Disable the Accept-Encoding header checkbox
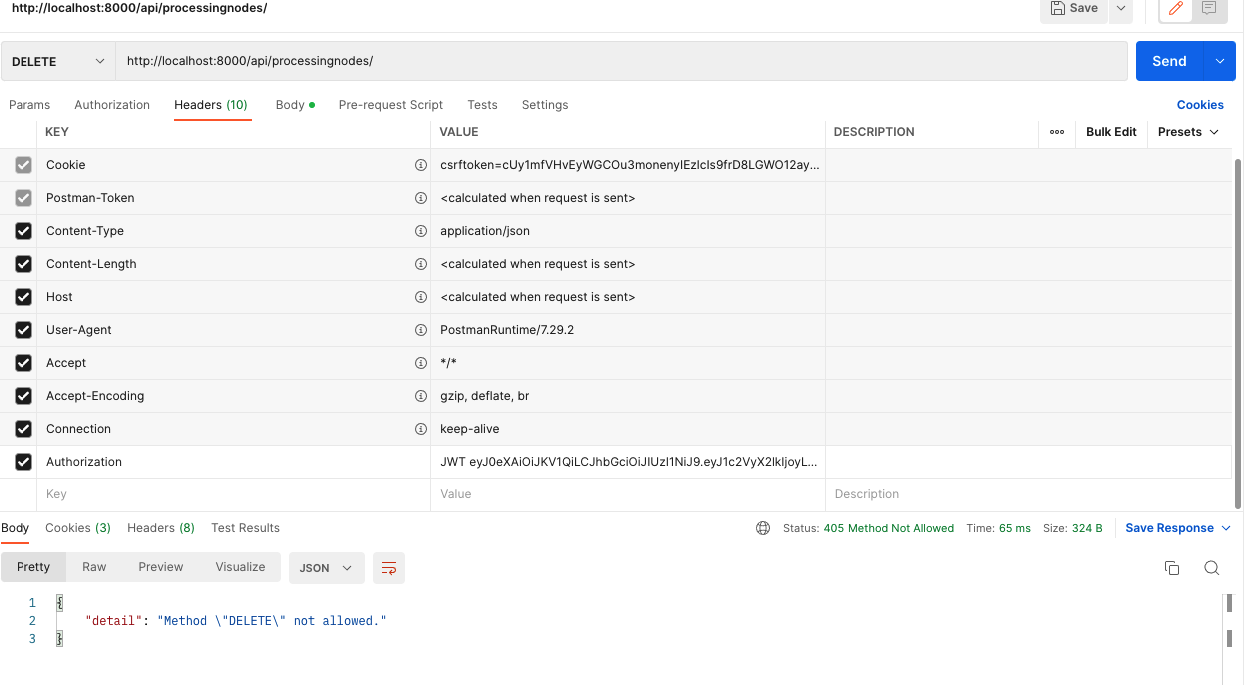 [22, 395]
